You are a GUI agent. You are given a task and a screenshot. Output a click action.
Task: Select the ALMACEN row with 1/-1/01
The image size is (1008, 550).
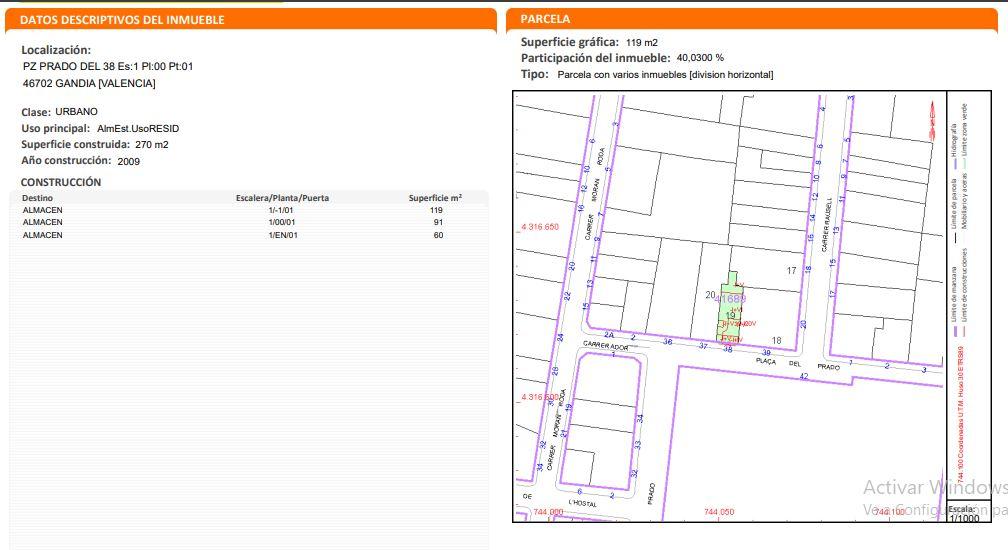pos(250,211)
